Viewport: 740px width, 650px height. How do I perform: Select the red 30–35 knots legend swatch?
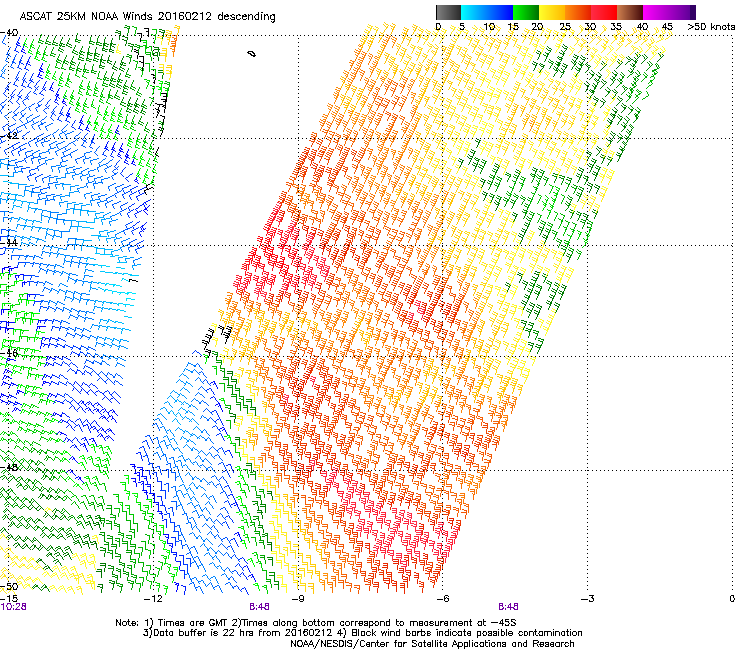tap(604, 12)
